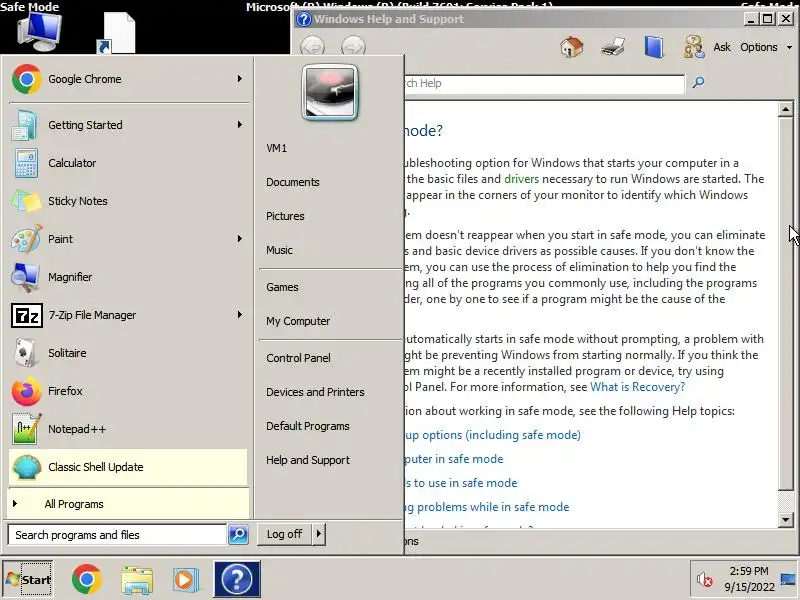Click the taskbar clock showing 2:59 PM
This screenshot has height=600, width=800.
749,579
